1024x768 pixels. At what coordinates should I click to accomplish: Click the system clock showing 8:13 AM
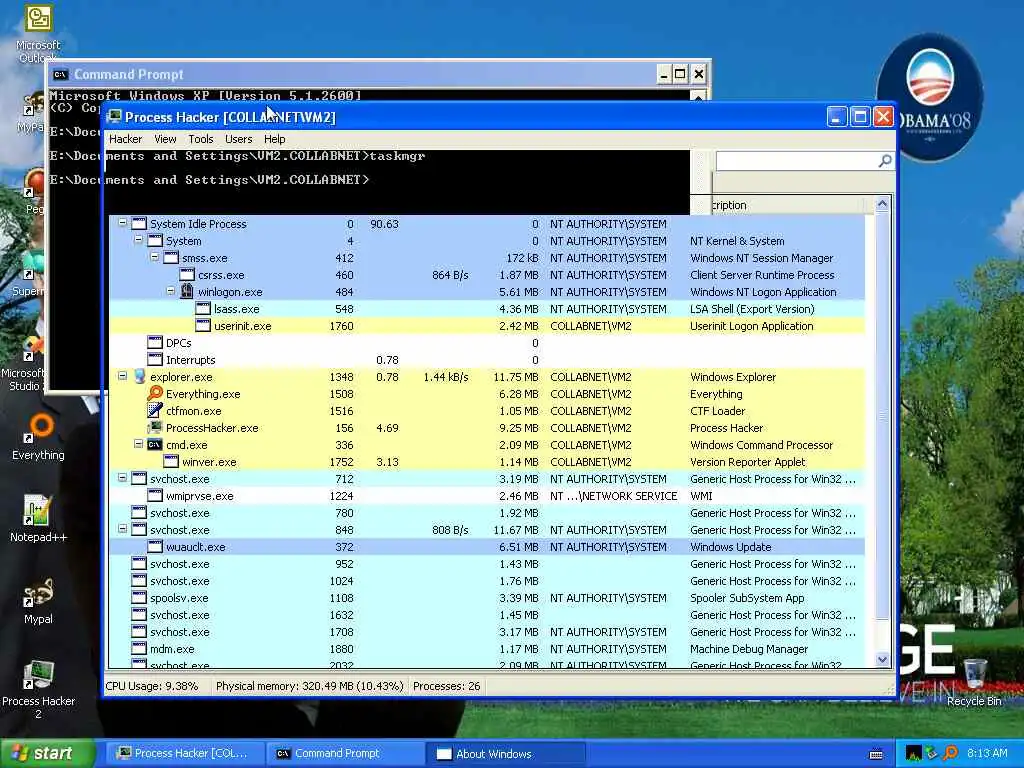(987, 753)
